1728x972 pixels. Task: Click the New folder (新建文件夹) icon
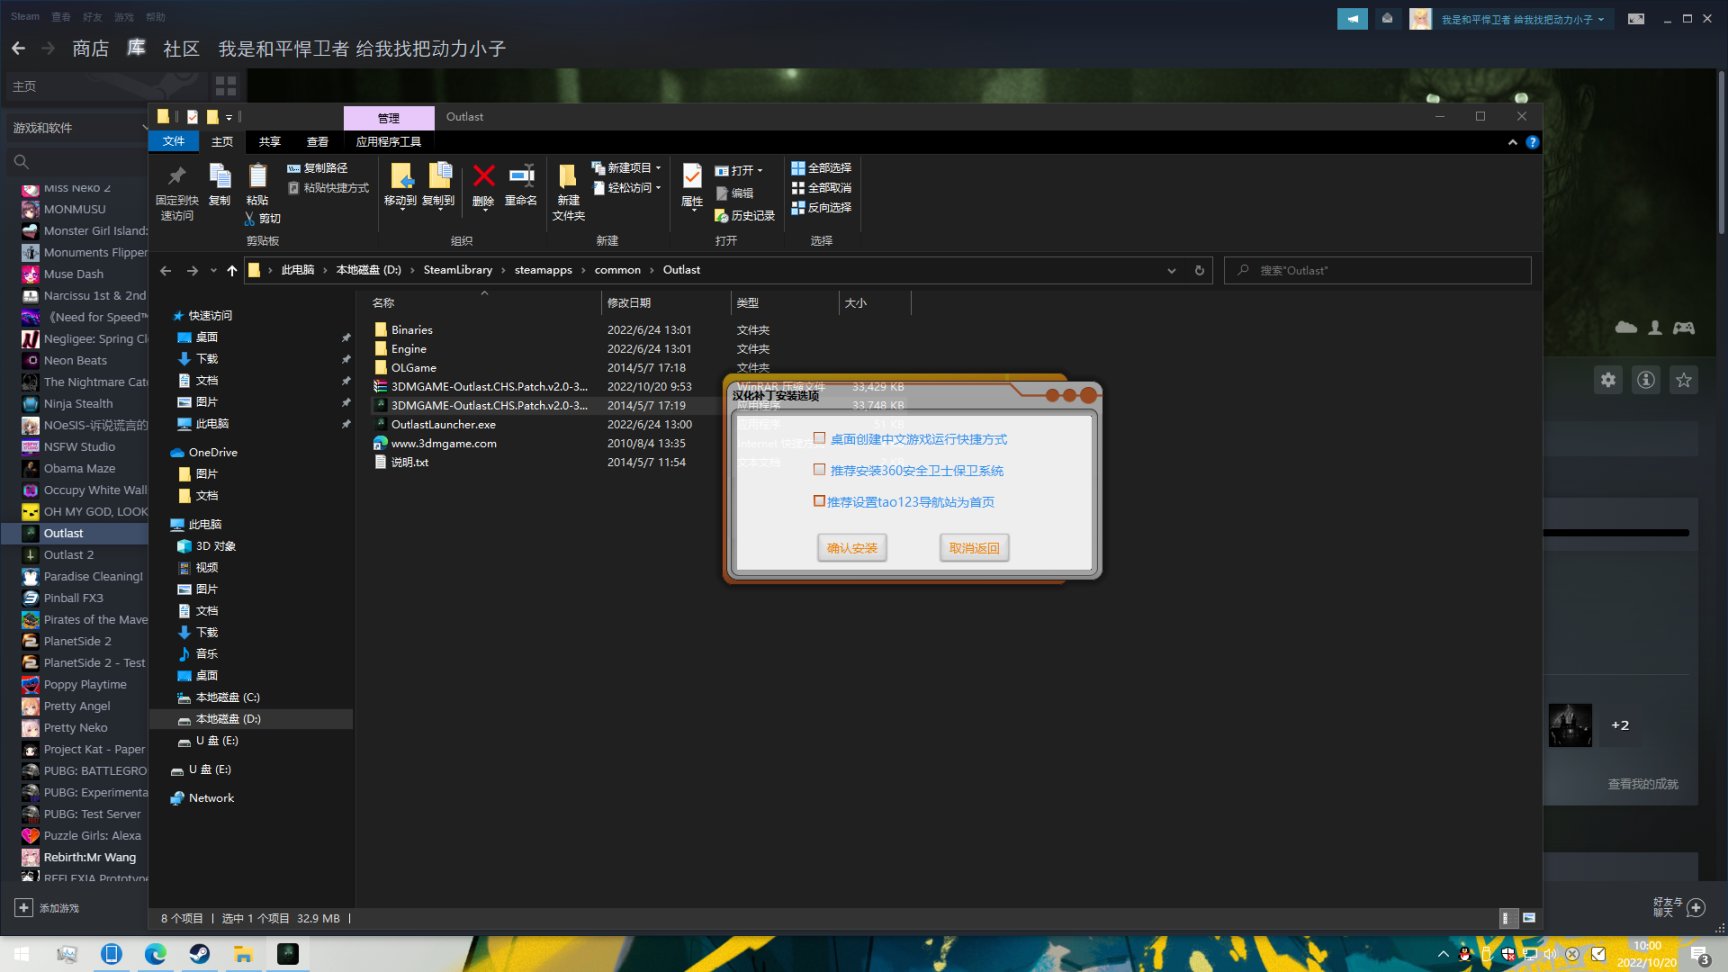click(568, 177)
